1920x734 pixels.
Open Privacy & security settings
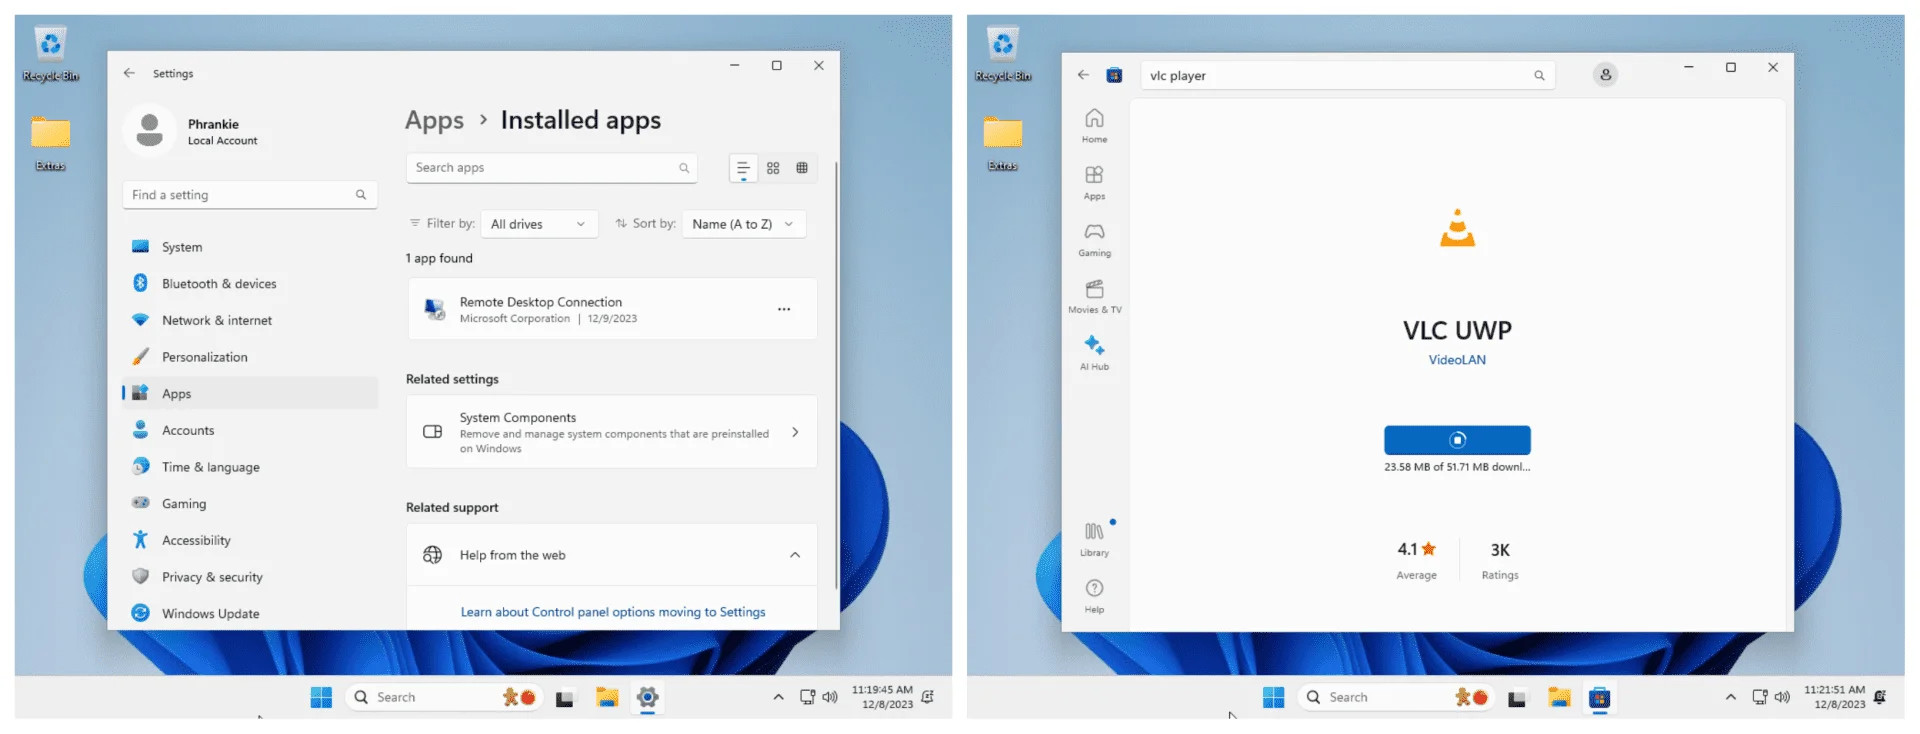pos(250,577)
